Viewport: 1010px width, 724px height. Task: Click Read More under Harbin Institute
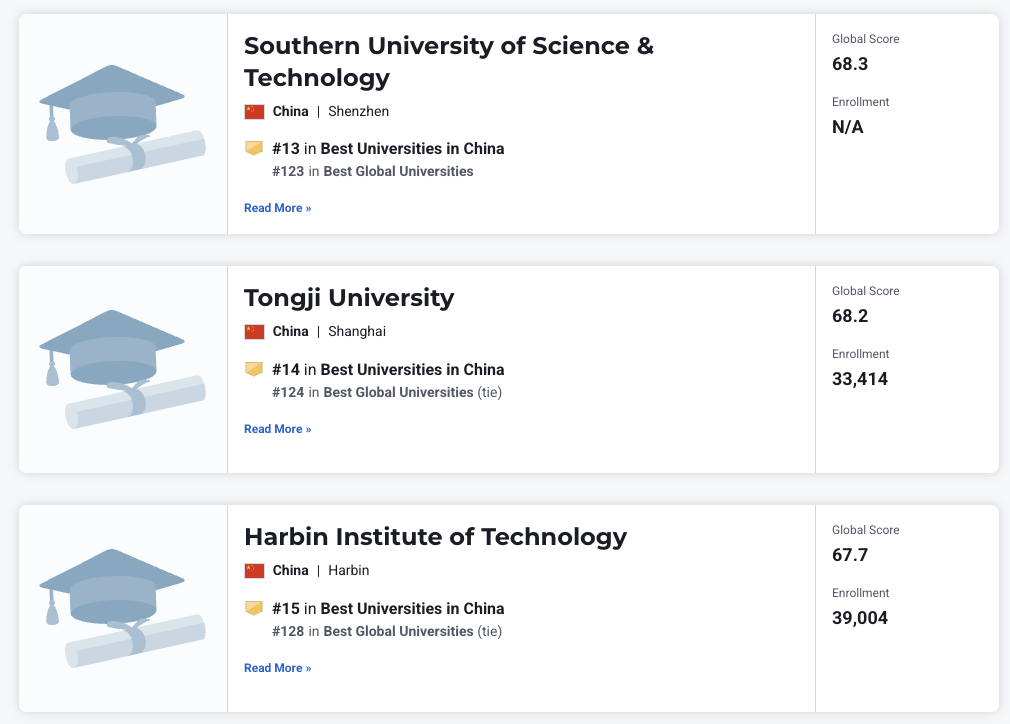(x=277, y=668)
